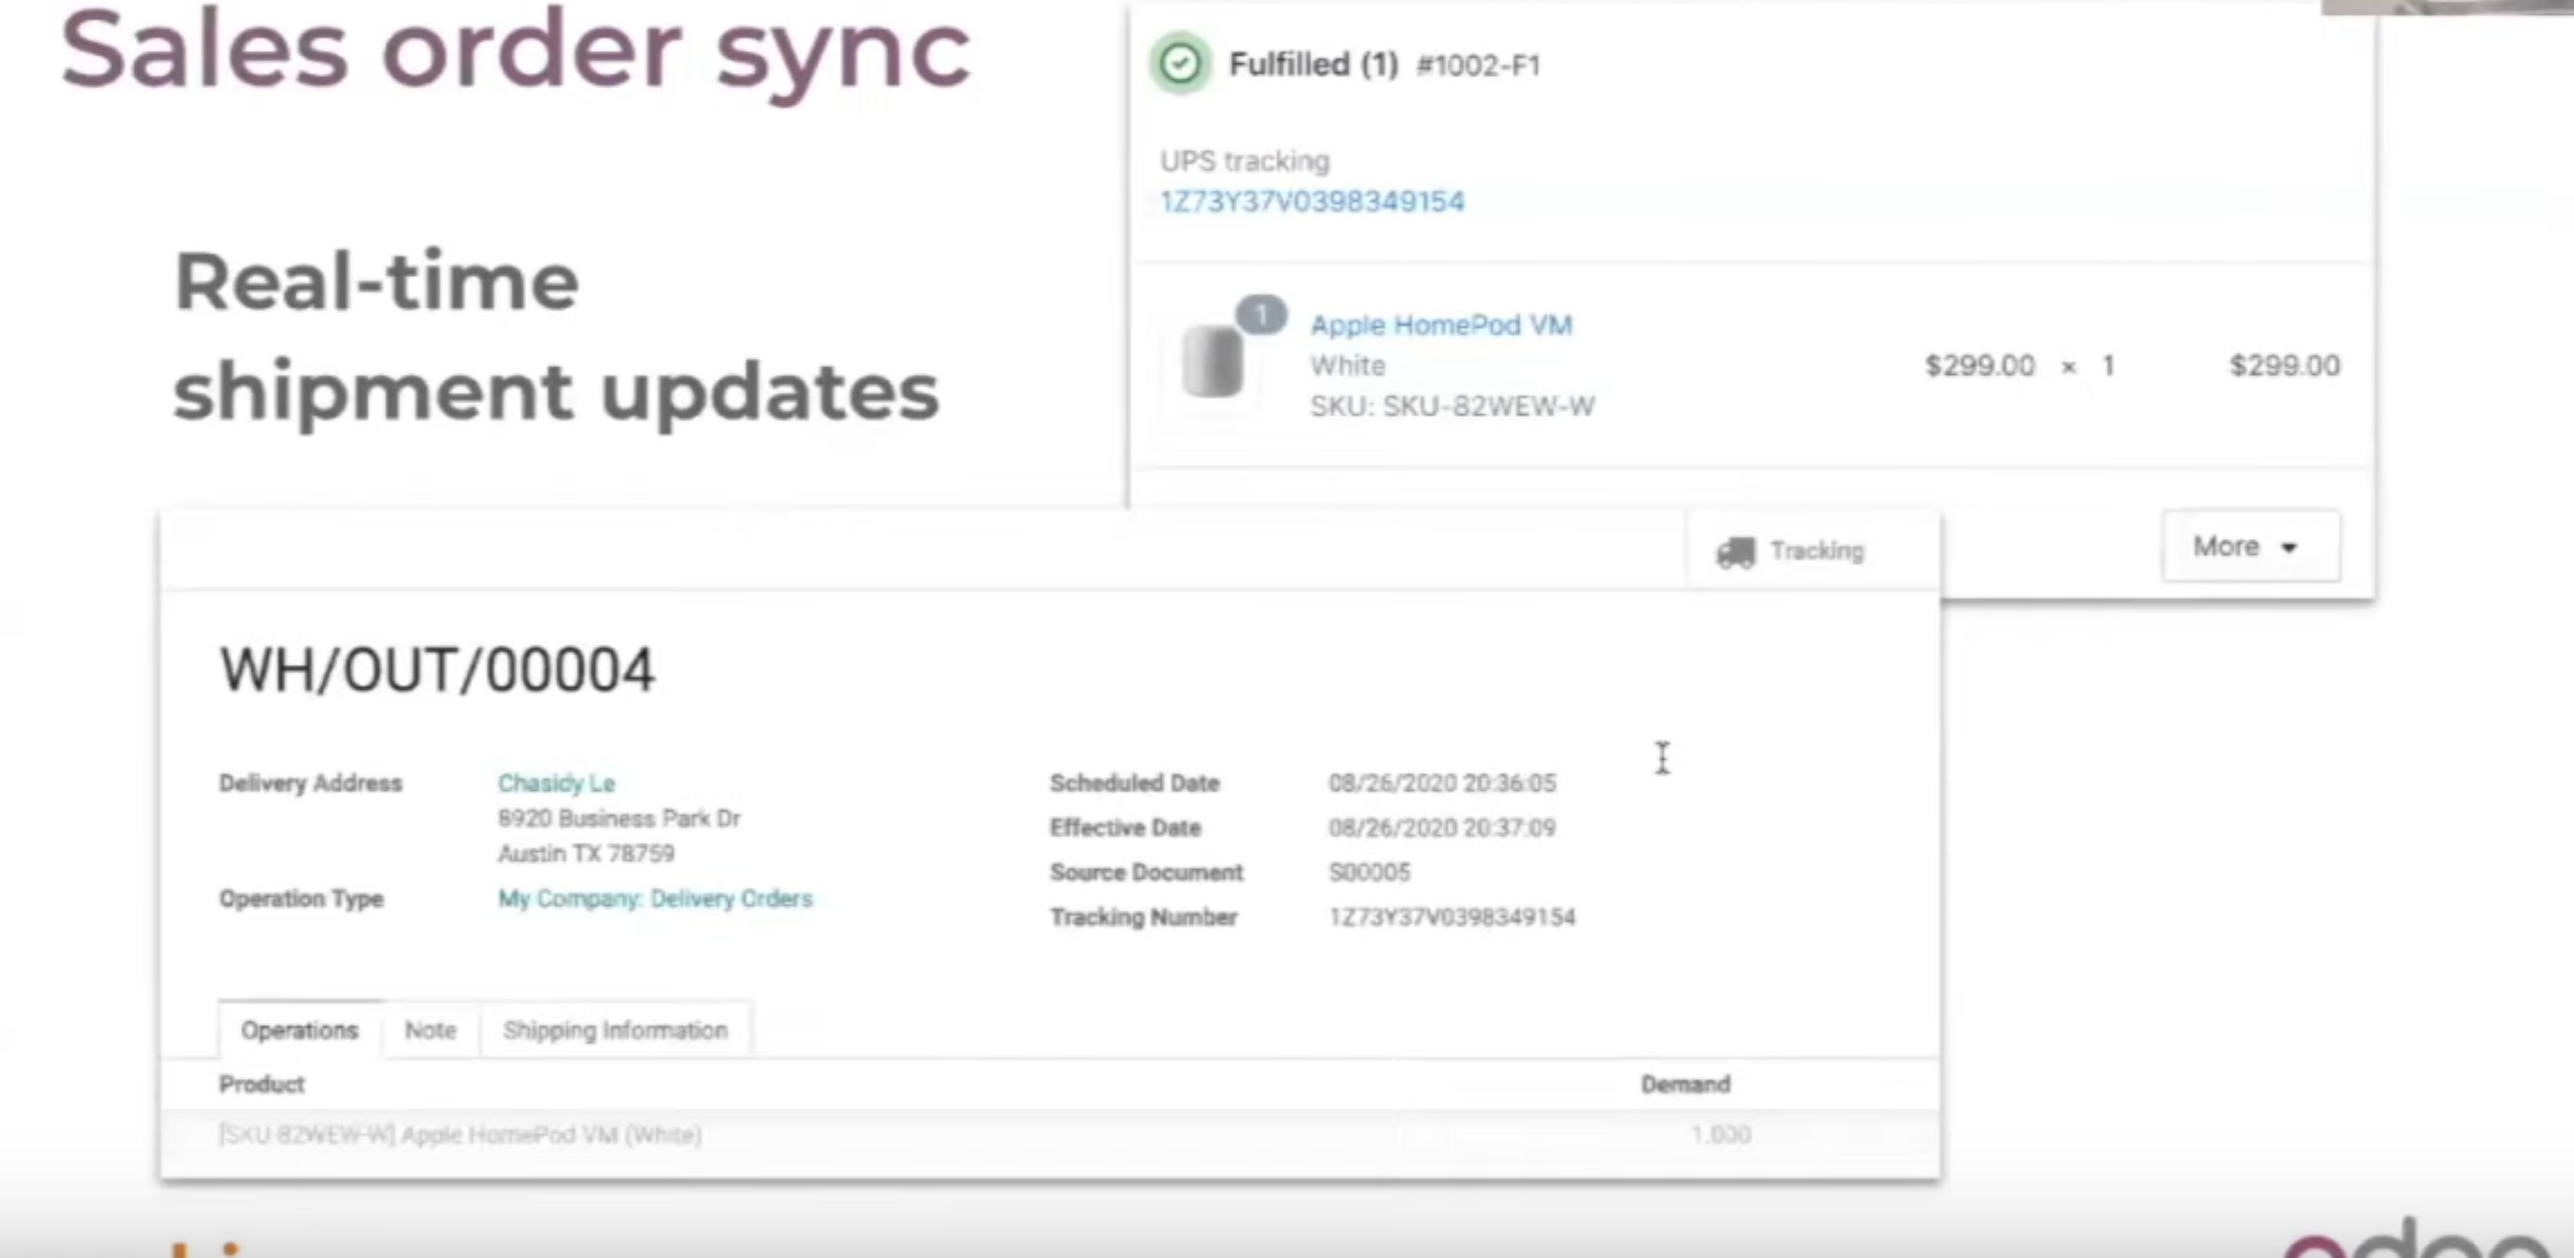Open My Company: Delivery Orders link
This screenshot has height=1258, width=2574.
point(655,898)
